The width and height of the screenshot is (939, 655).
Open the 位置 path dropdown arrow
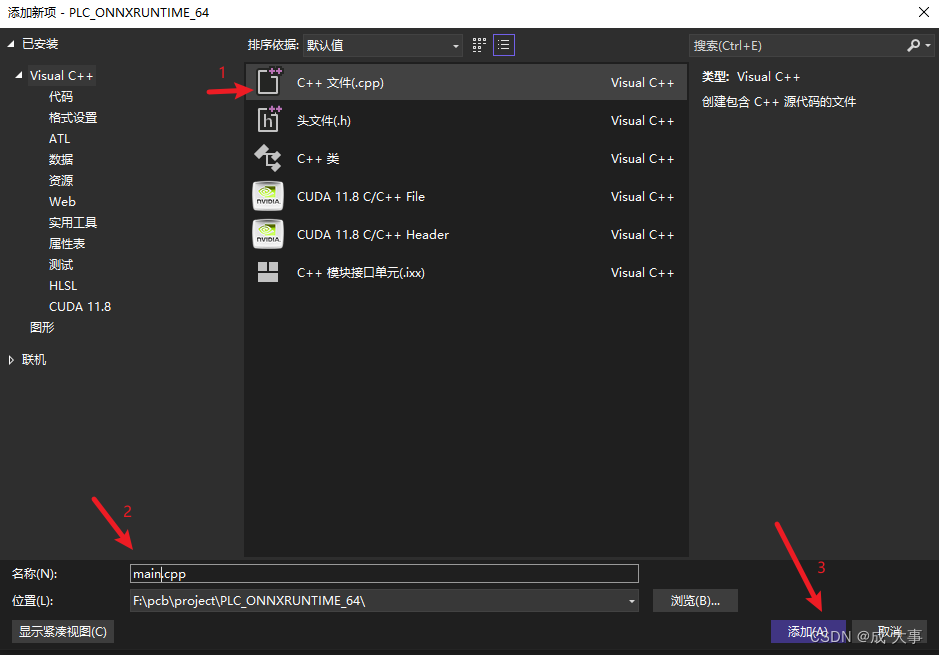629,600
